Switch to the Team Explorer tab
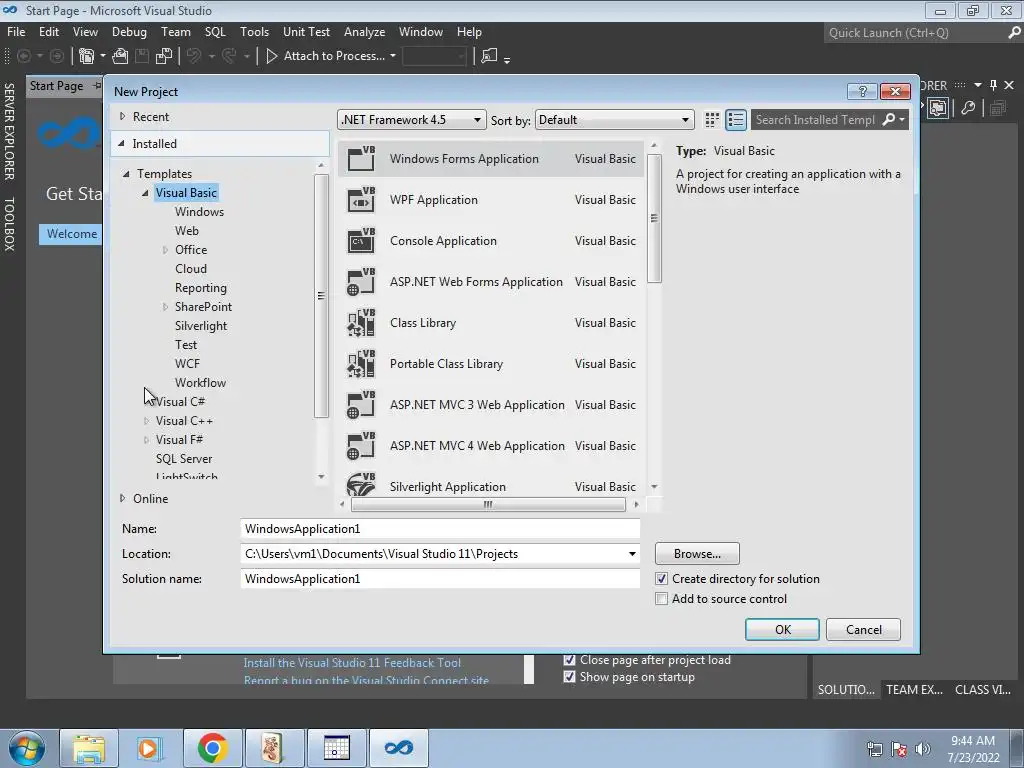 914,690
